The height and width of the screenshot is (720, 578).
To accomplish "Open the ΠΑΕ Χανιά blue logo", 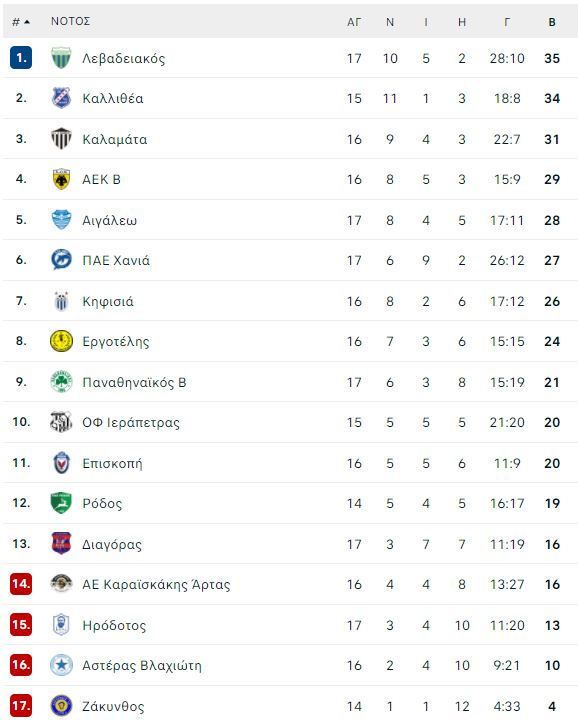I will (x=61, y=260).
